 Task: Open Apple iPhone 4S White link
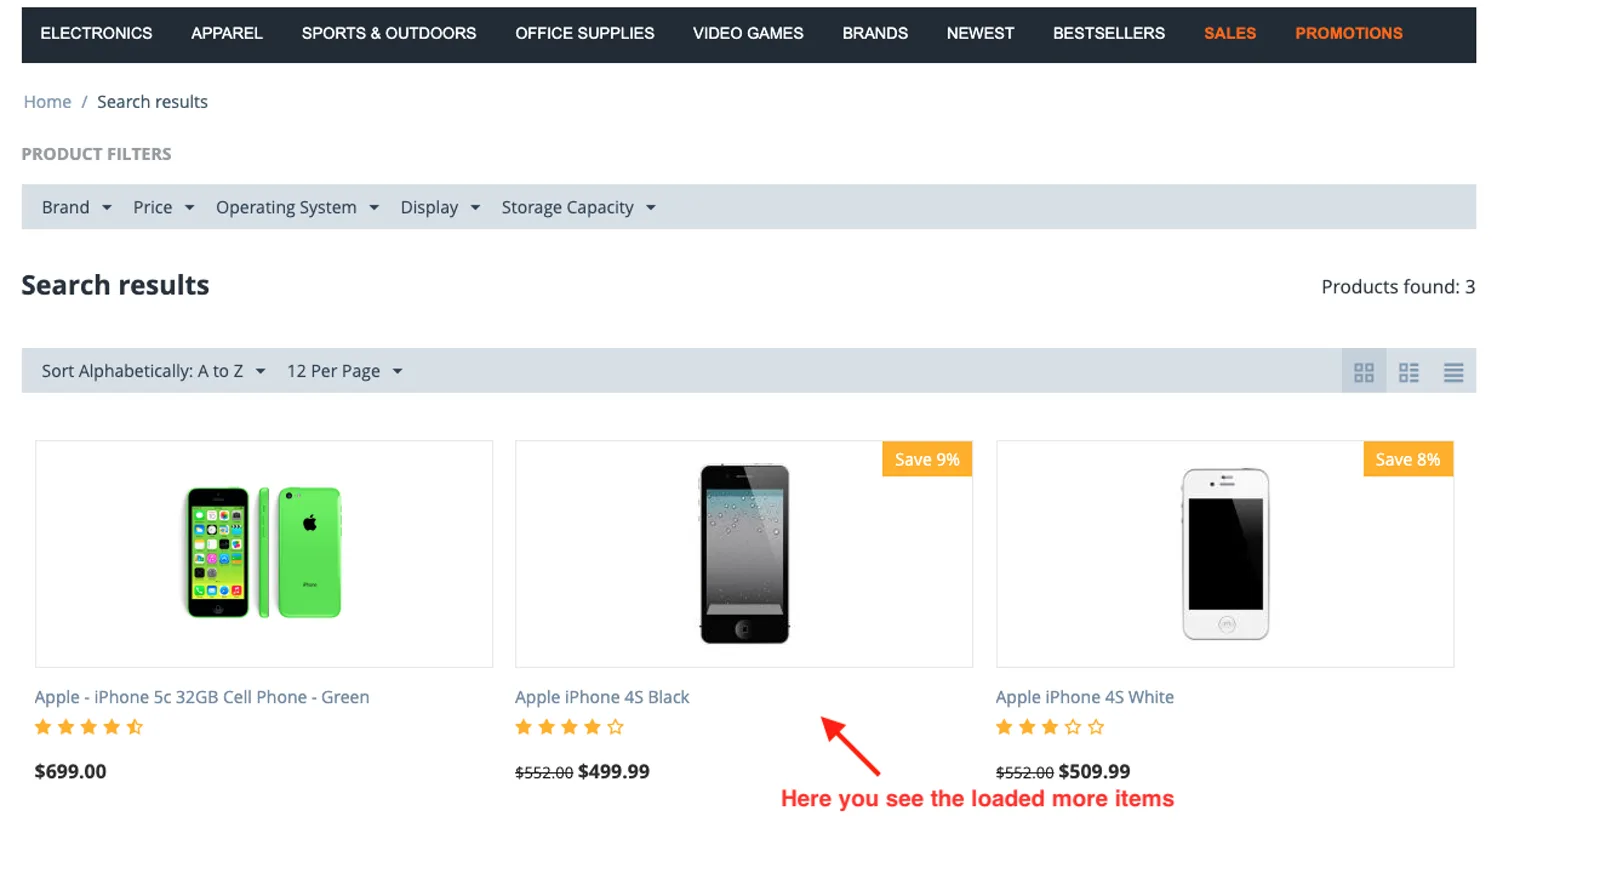coord(1085,697)
